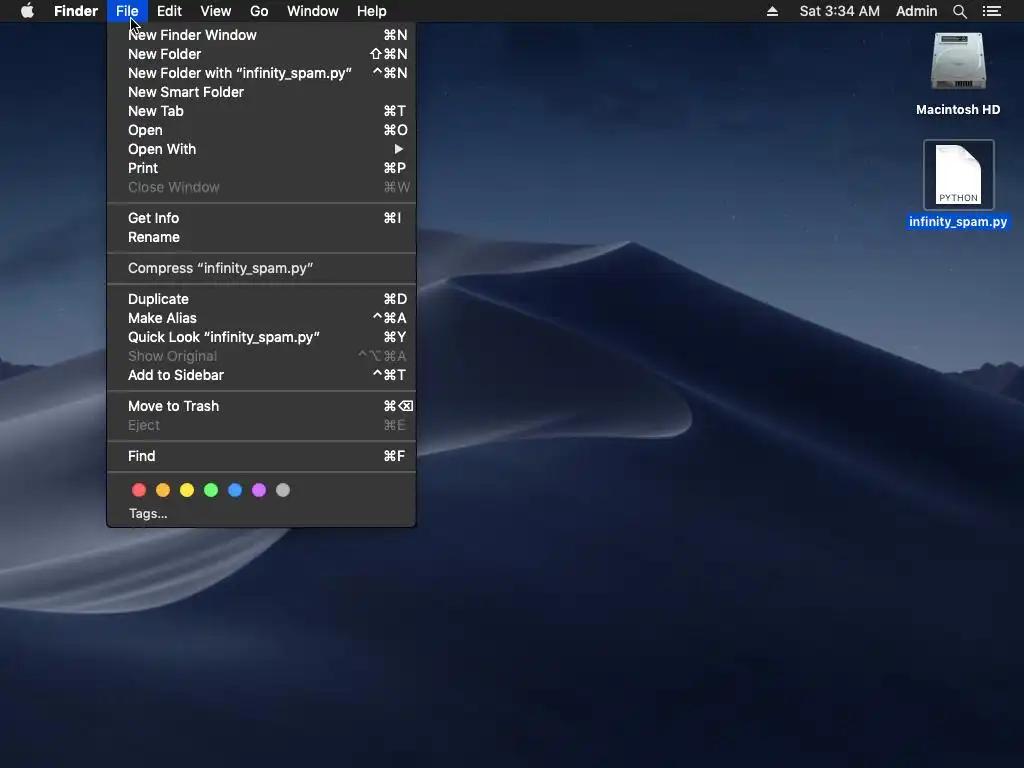The height and width of the screenshot is (768, 1024).
Task: Open the Go menu
Action: point(259,11)
